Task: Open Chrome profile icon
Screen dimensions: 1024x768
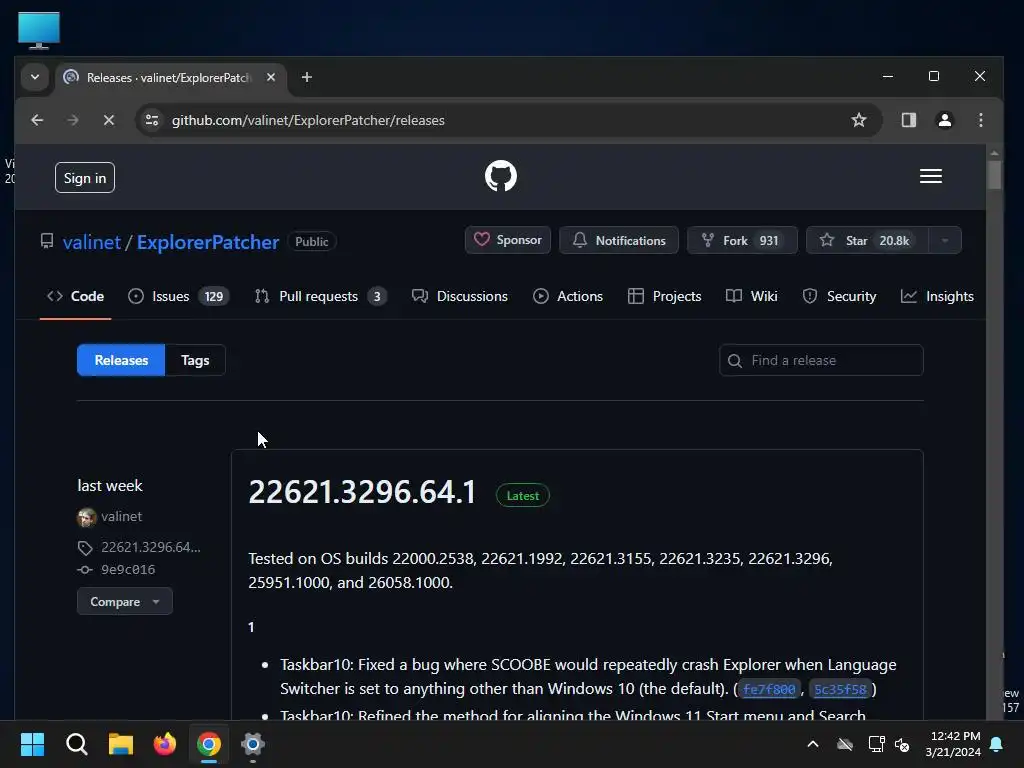Action: [944, 120]
